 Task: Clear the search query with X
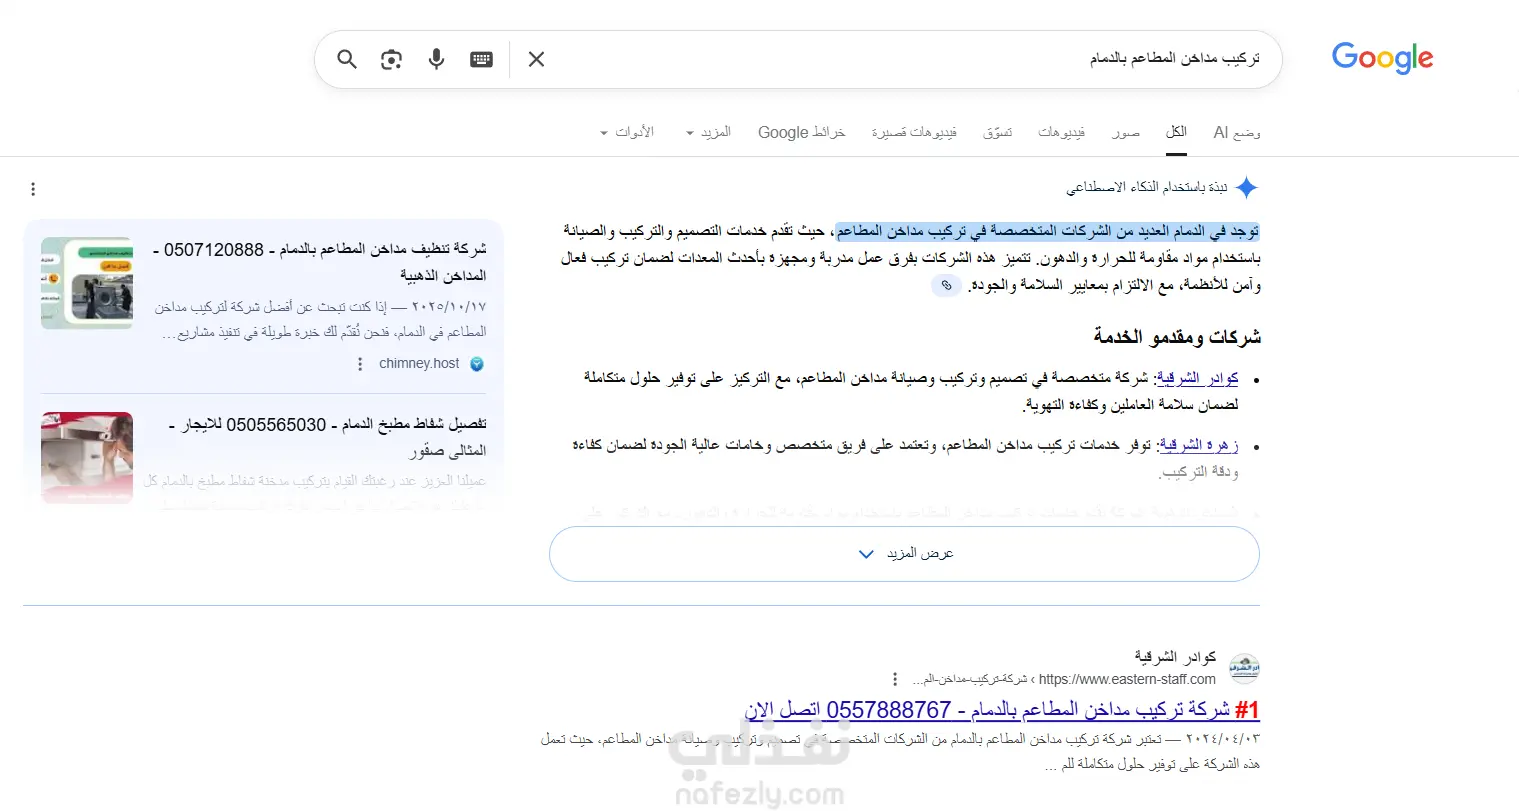click(536, 59)
